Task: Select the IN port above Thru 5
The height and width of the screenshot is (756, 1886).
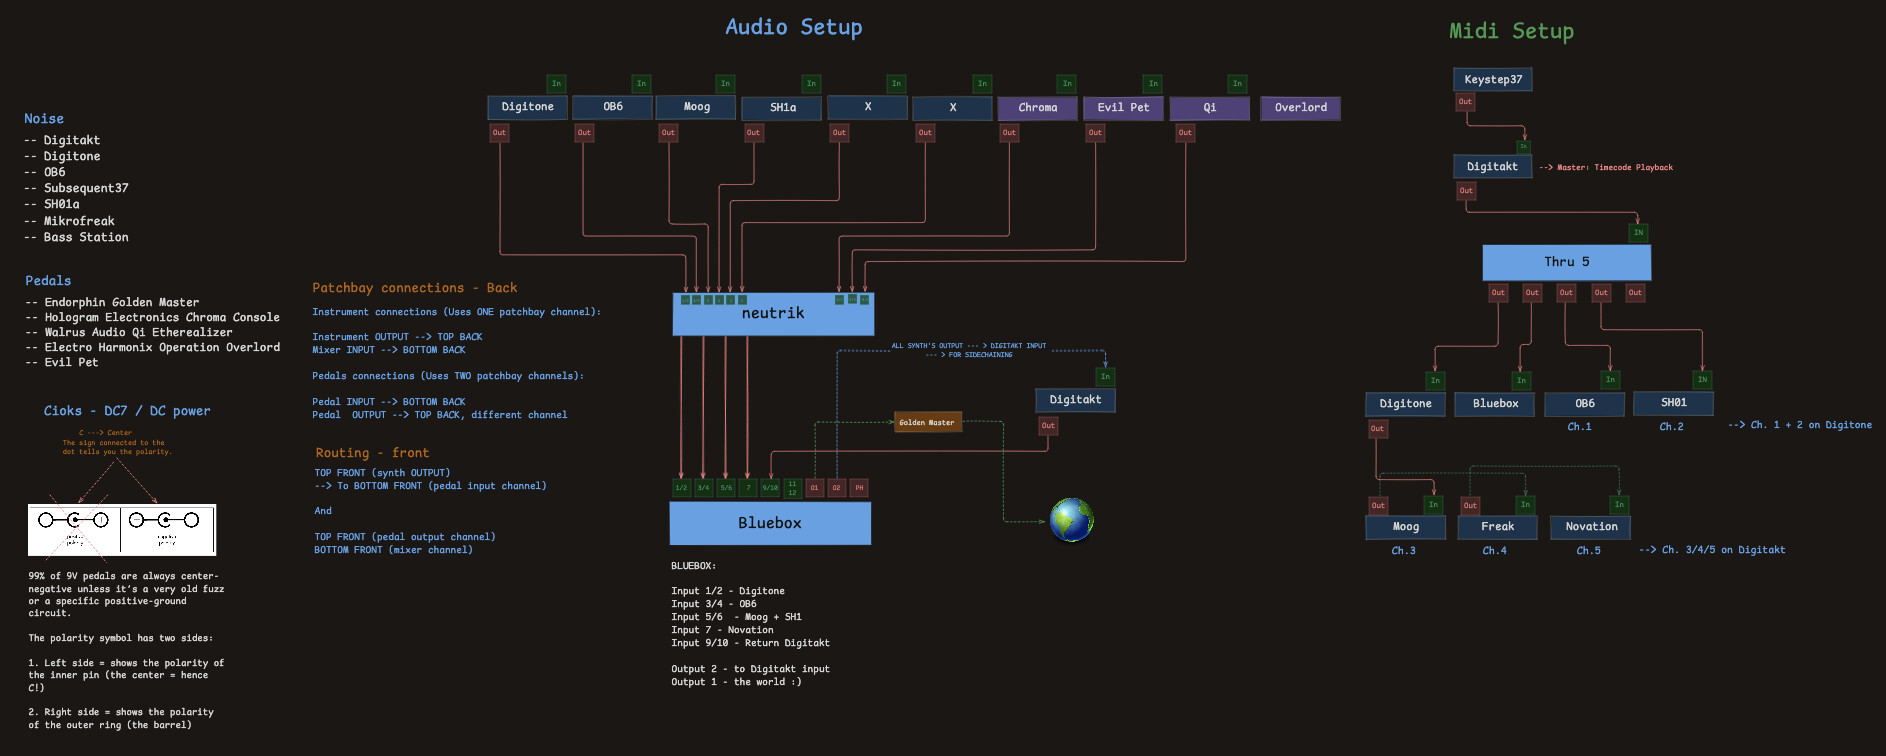Action: coord(1638,233)
